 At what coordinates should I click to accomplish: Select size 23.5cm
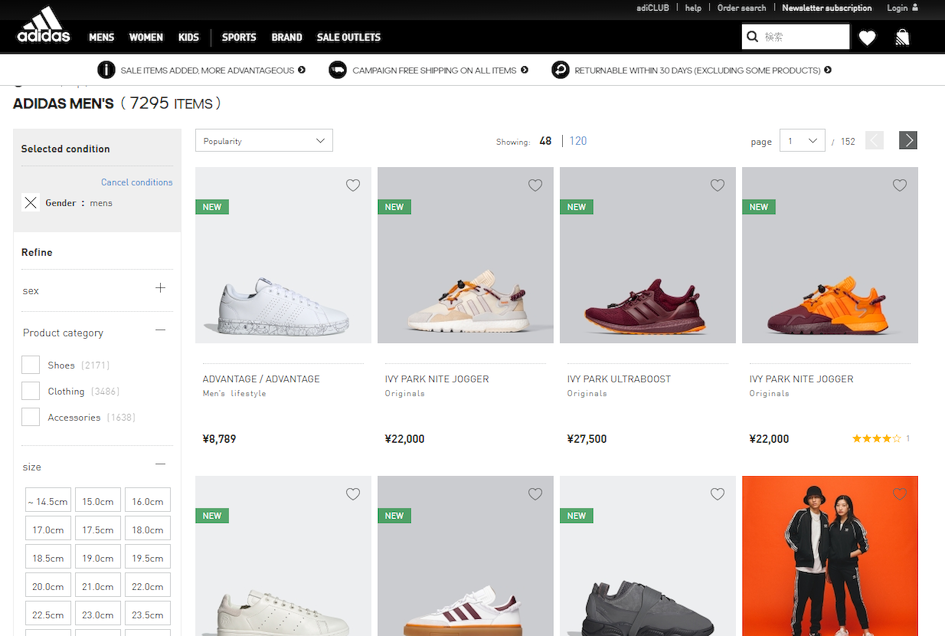pyautogui.click(x=148, y=614)
